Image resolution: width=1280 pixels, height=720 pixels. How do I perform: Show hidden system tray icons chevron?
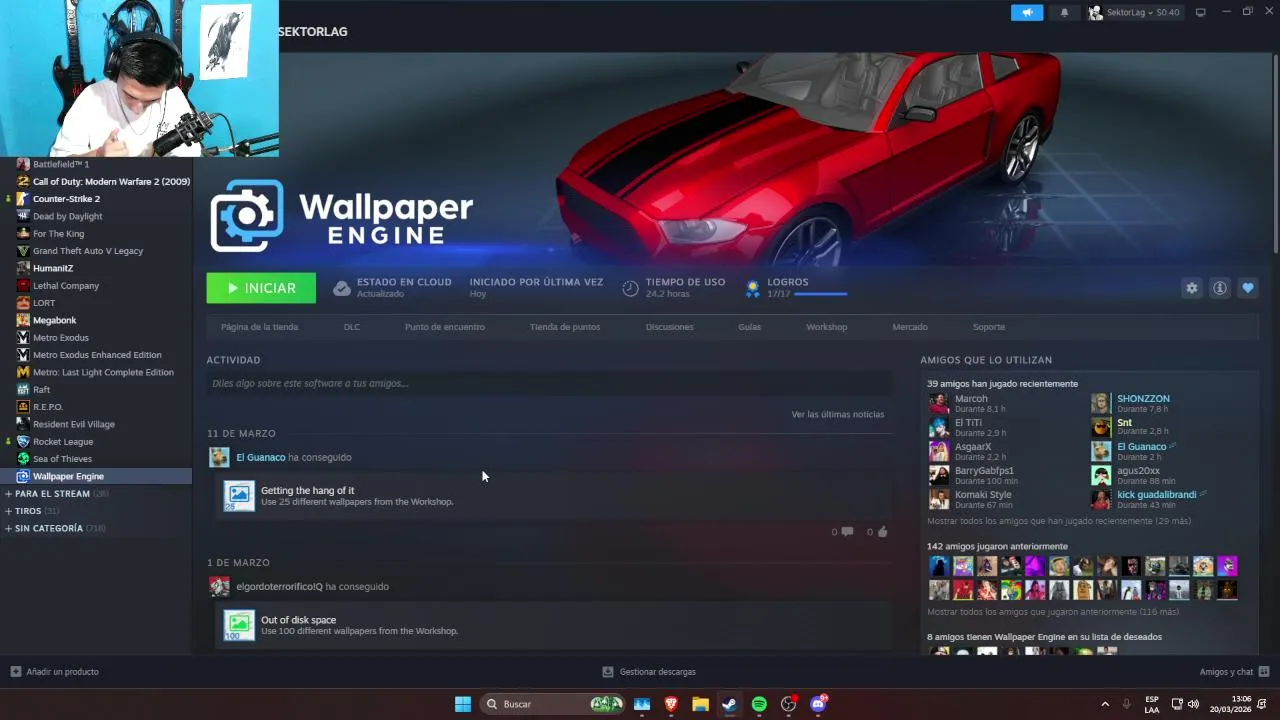click(x=1105, y=704)
